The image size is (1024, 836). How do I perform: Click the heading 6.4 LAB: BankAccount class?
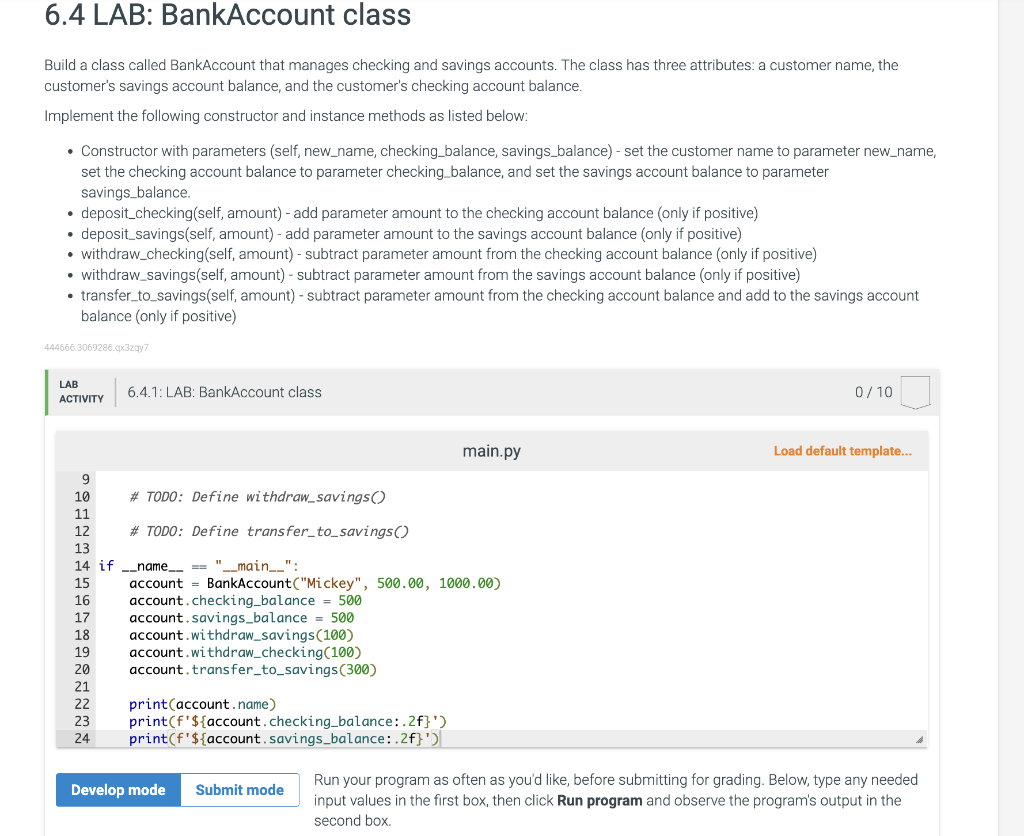(x=226, y=16)
